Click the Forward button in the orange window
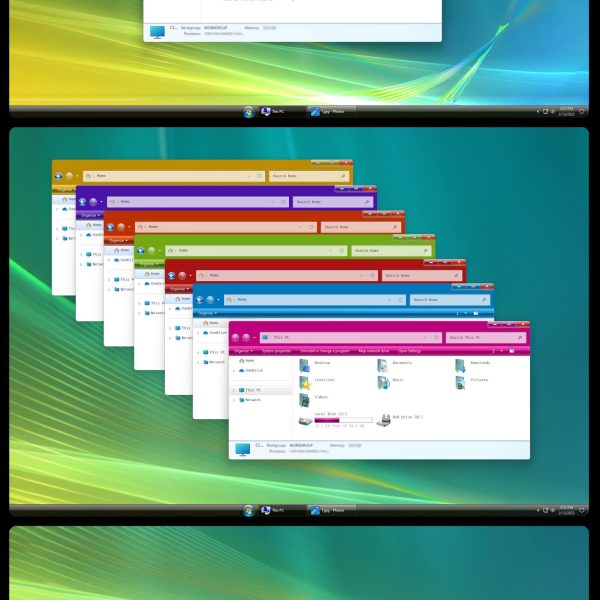600x600 pixels. 121,227
